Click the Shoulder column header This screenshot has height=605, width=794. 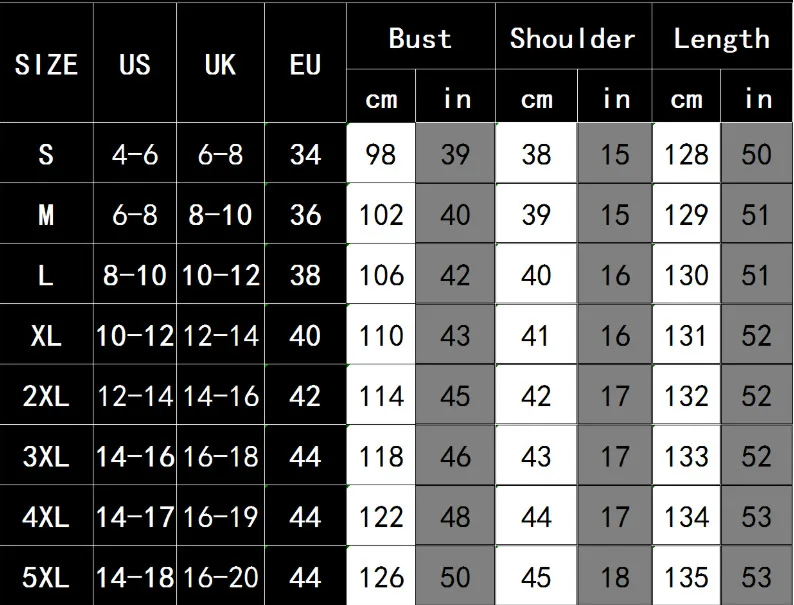click(572, 39)
